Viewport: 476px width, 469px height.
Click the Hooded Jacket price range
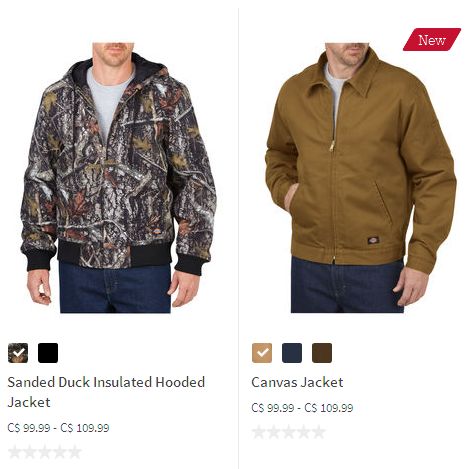click(58, 428)
